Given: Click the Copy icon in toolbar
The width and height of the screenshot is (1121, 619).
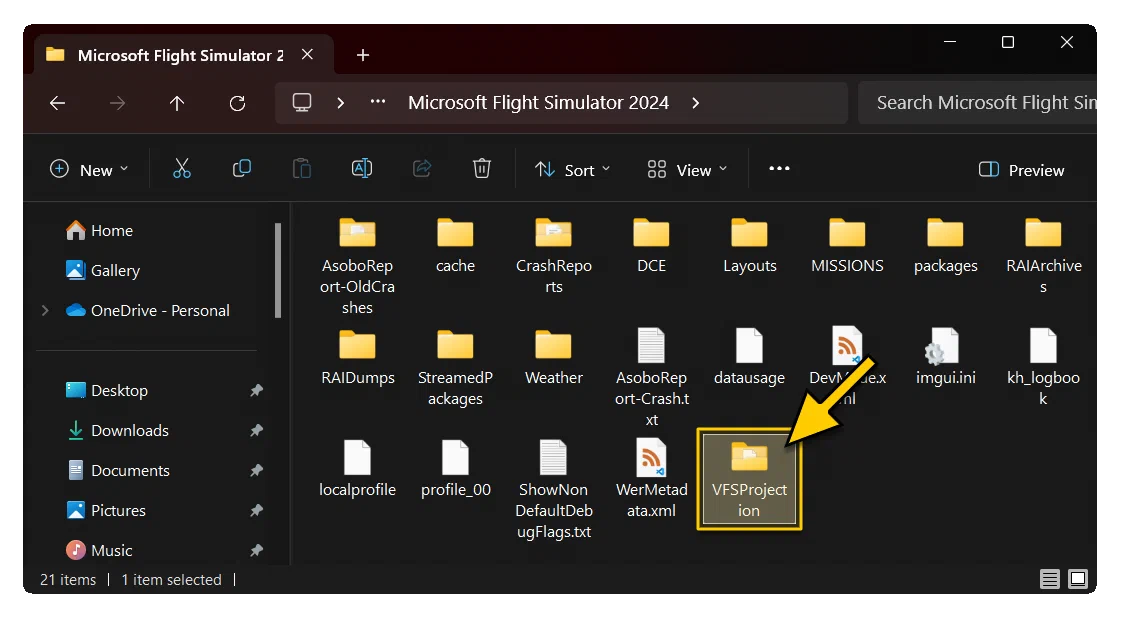Looking at the screenshot, I should (242, 169).
